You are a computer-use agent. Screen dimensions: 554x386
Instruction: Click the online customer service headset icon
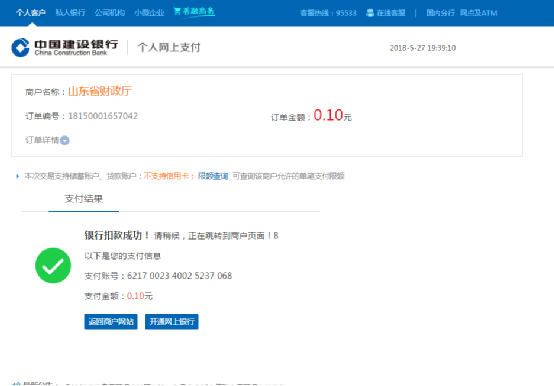[x=370, y=13]
